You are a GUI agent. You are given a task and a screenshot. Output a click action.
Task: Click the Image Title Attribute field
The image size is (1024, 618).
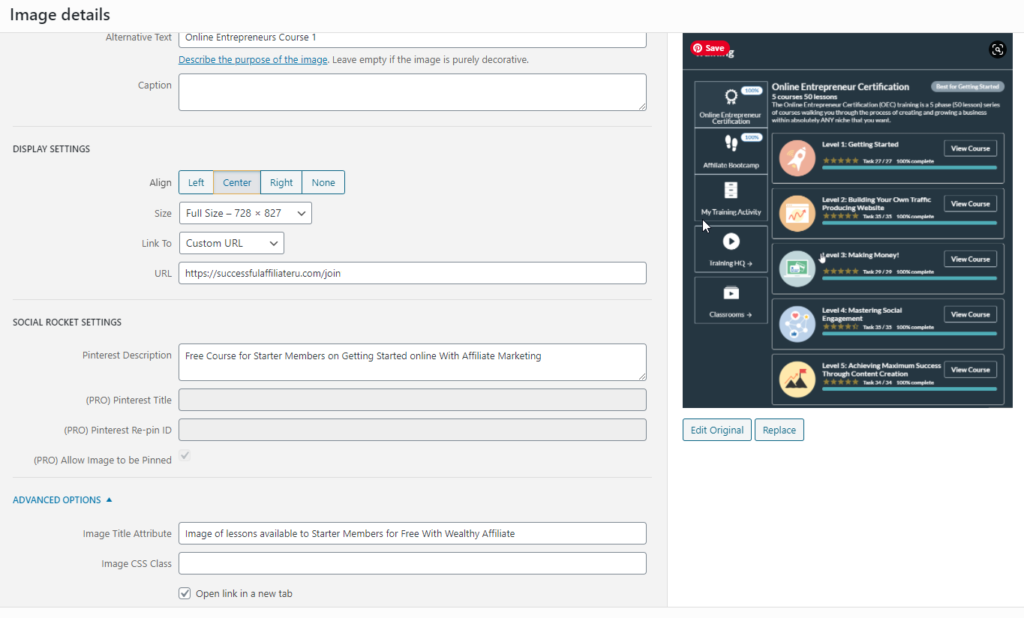click(x=412, y=533)
